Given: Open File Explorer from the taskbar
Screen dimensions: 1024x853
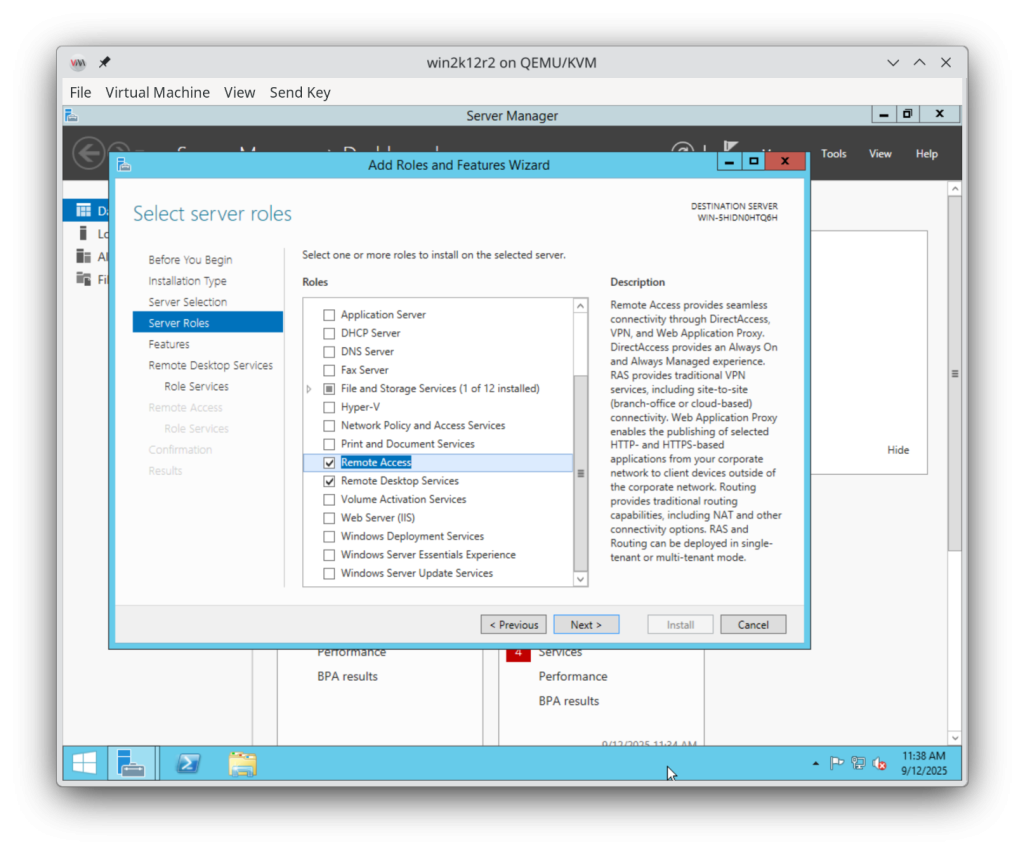Looking at the screenshot, I should coord(242,763).
